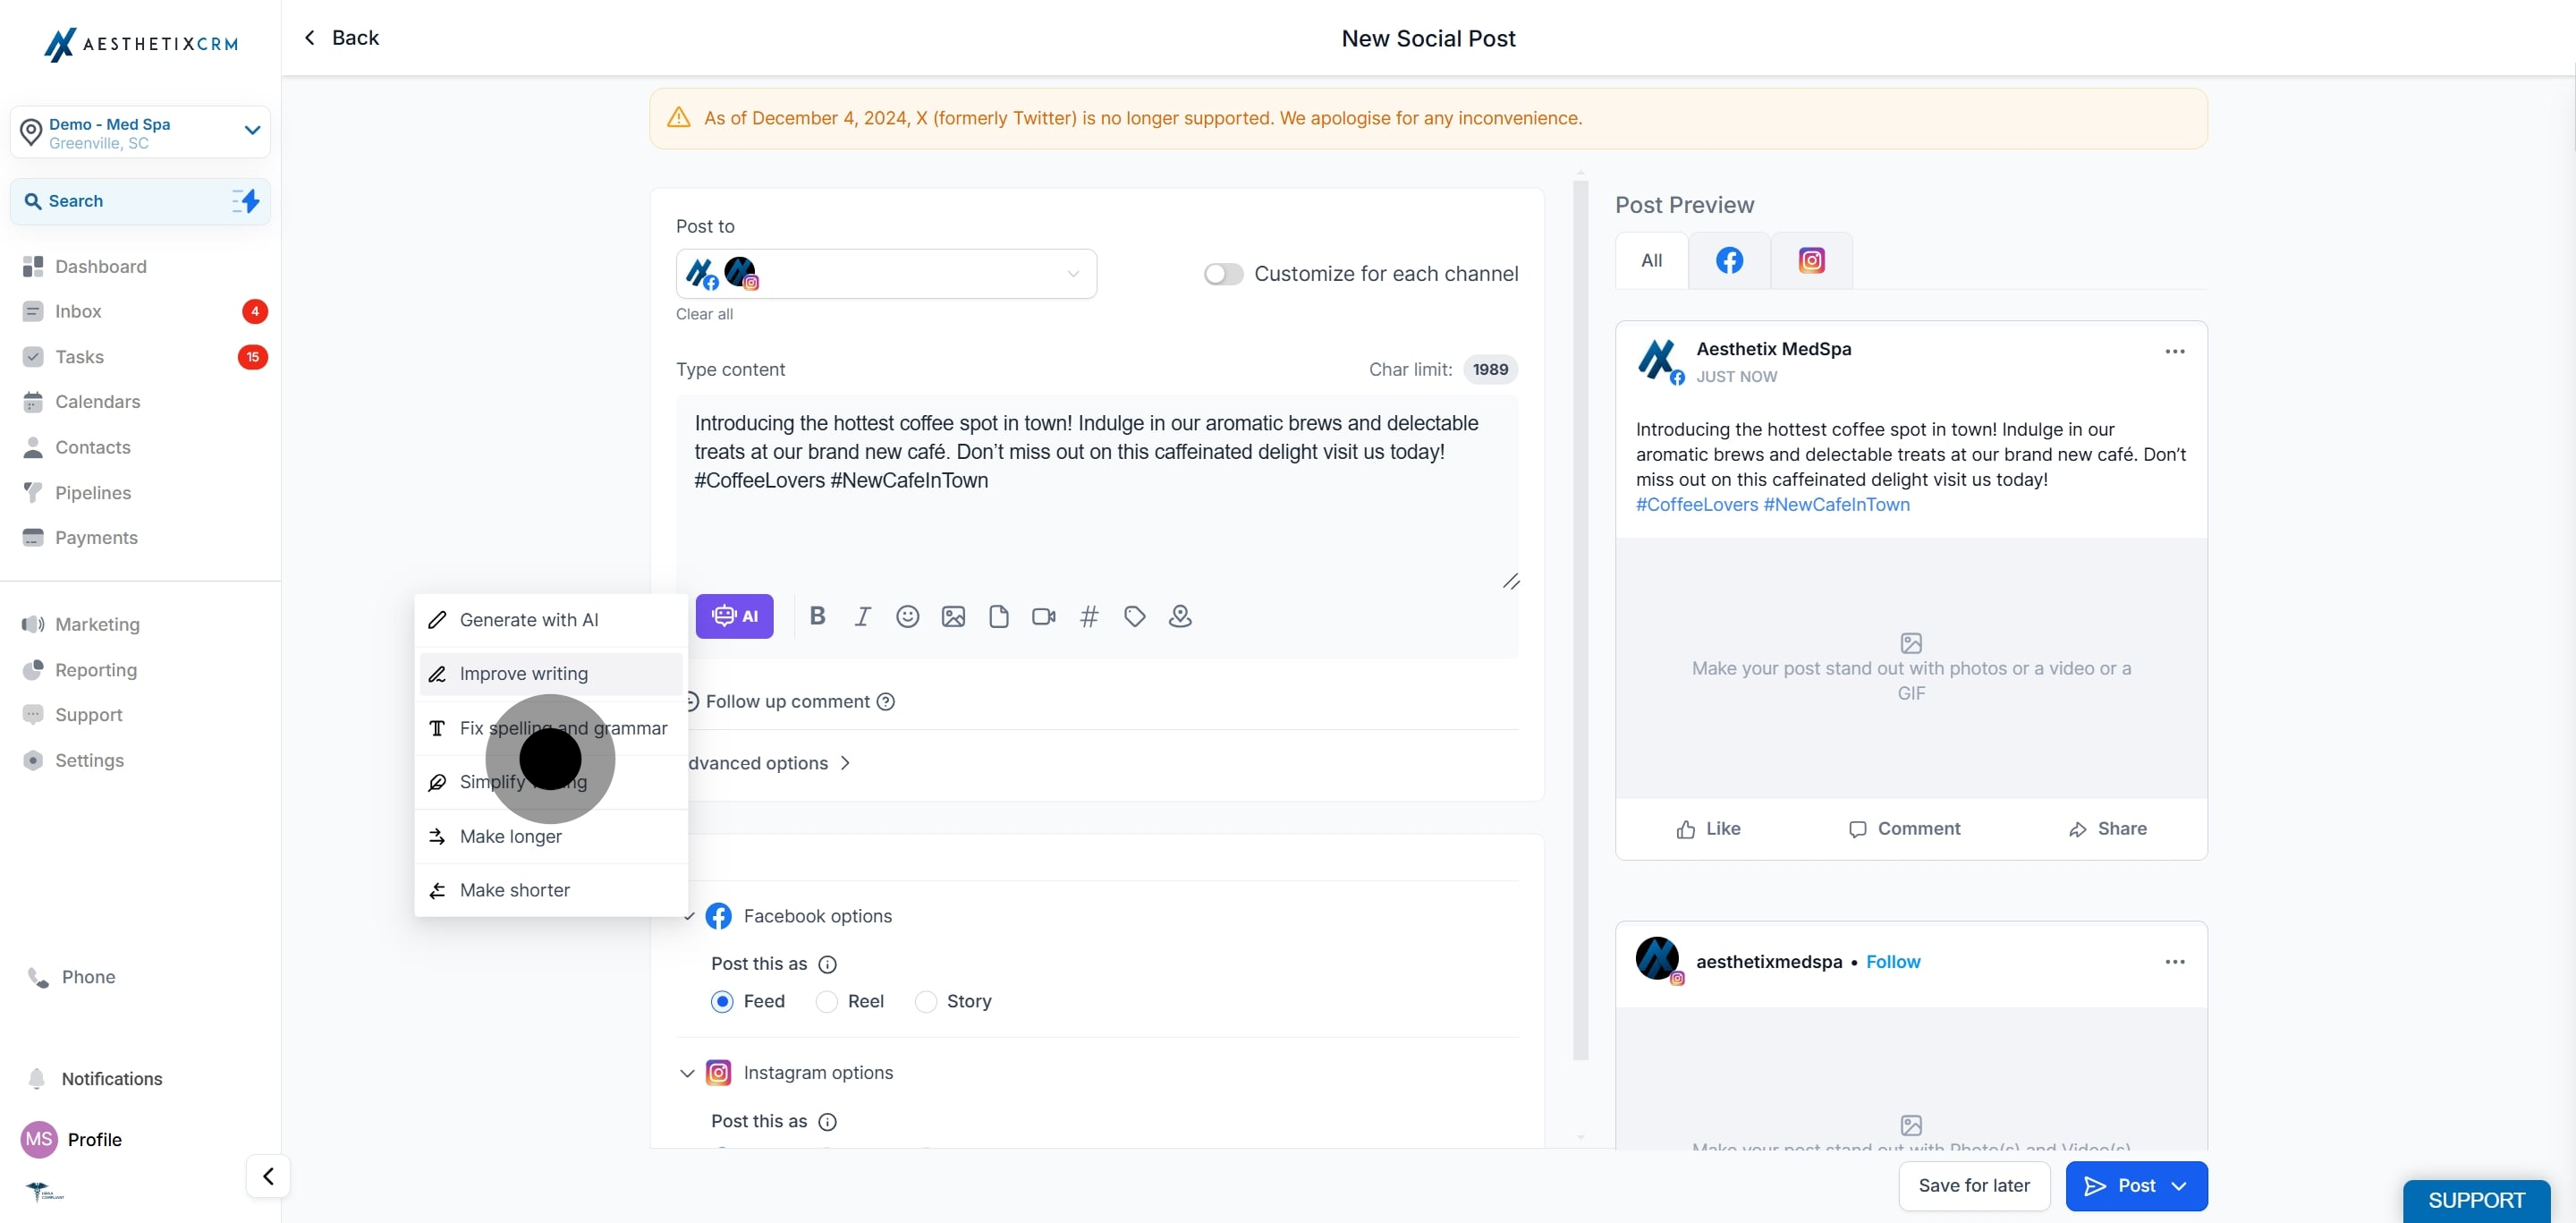Screen dimensions: 2576x1223
Task: Collapse the Instagram options section
Action: [687, 1073]
